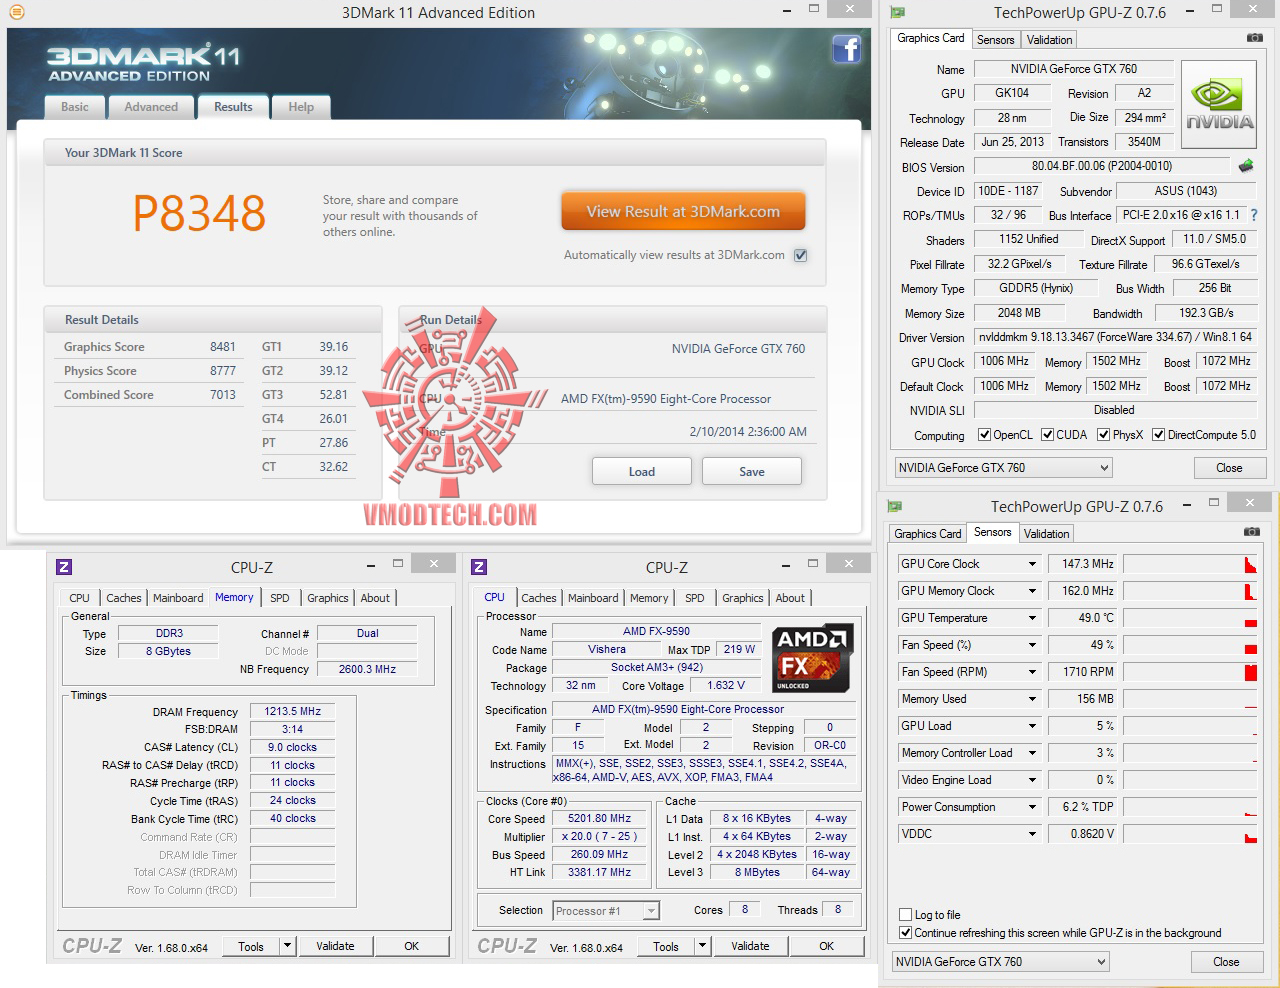Click the title bar Z icon of CPU-Z CPU window

[479, 567]
